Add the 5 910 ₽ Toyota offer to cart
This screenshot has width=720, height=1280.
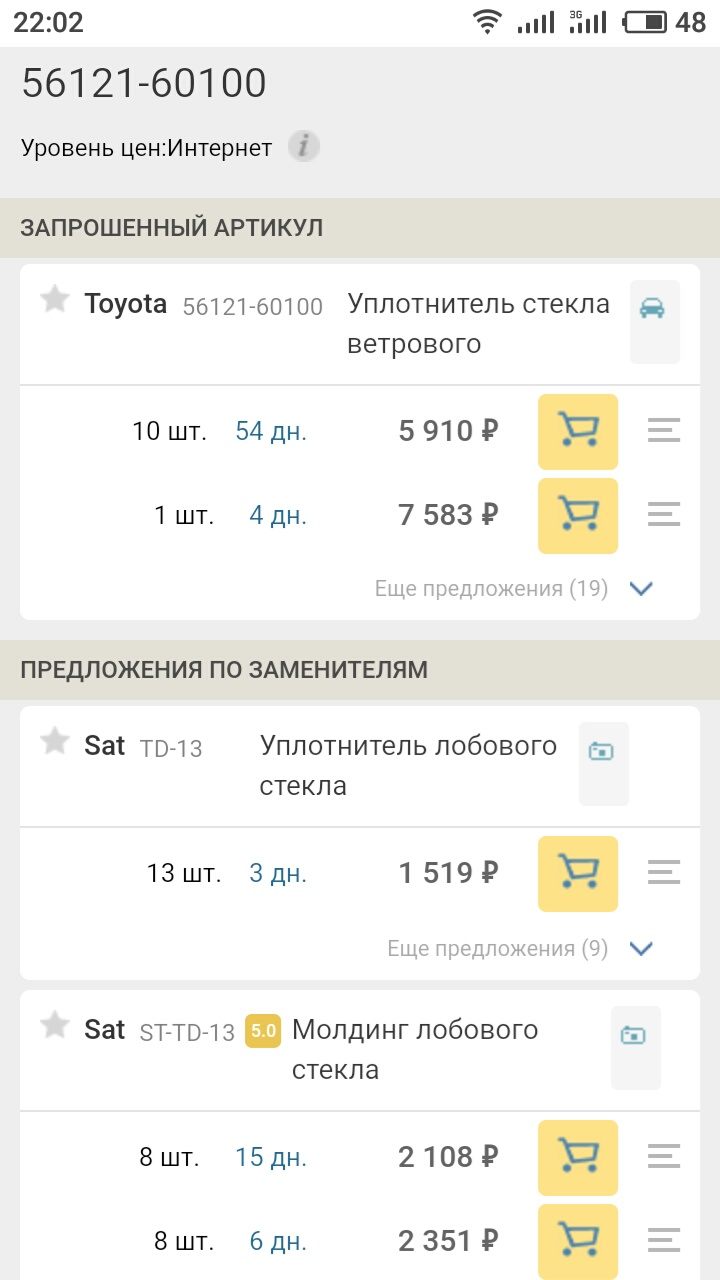578,432
